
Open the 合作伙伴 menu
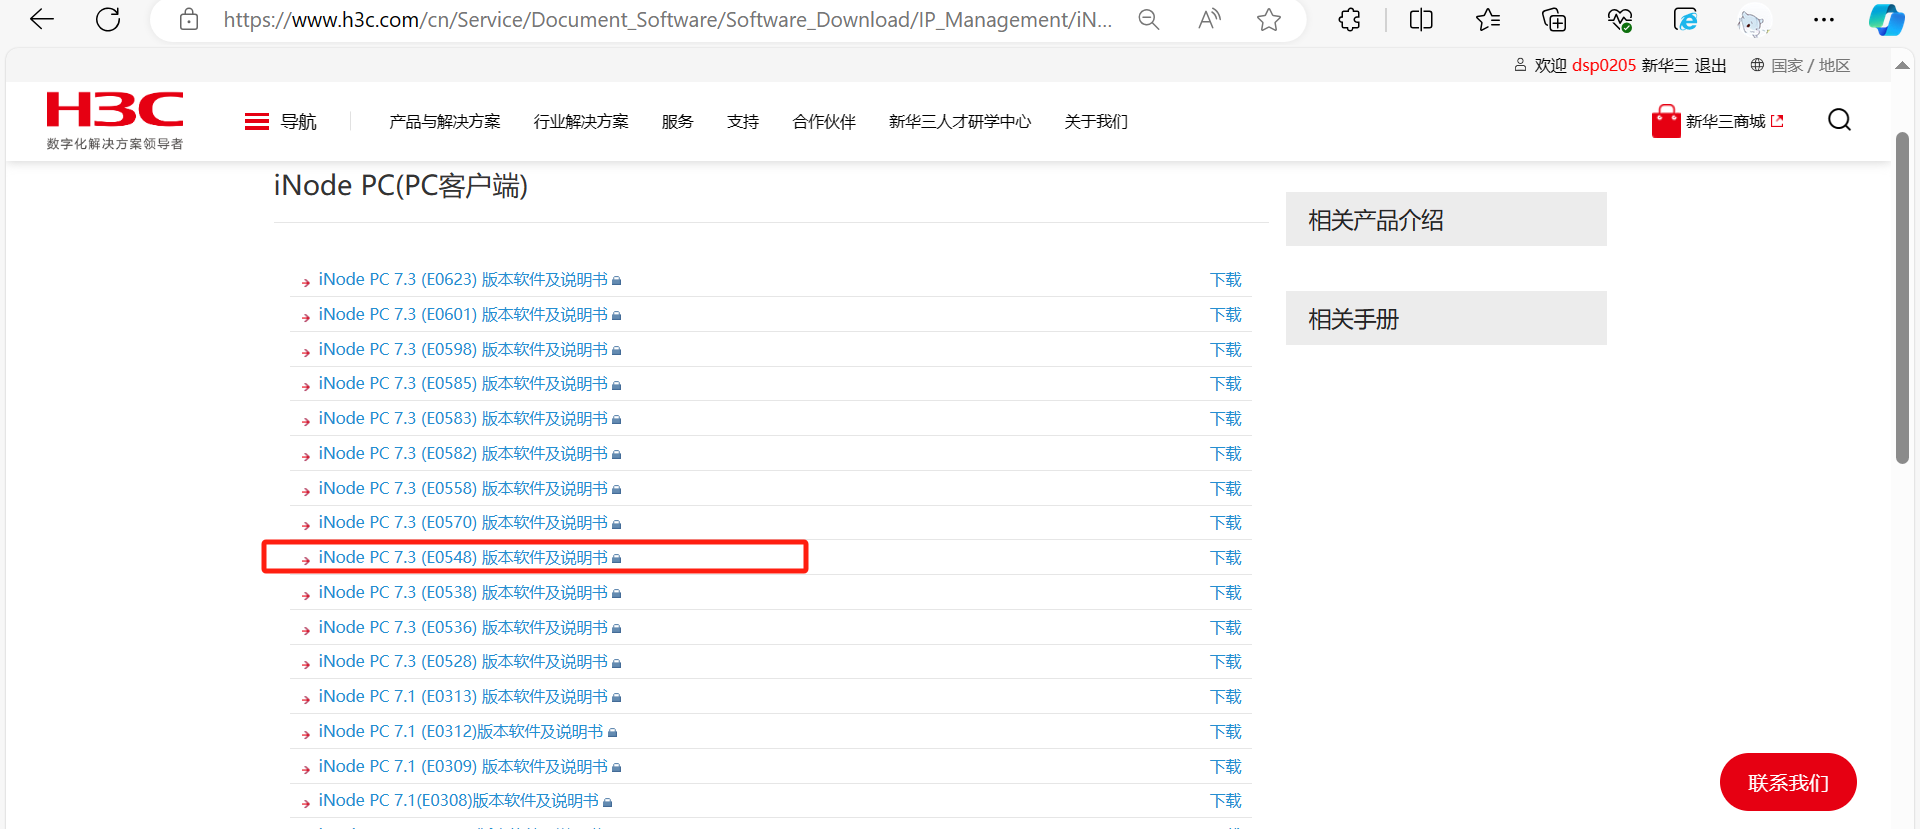(x=824, y=121)
